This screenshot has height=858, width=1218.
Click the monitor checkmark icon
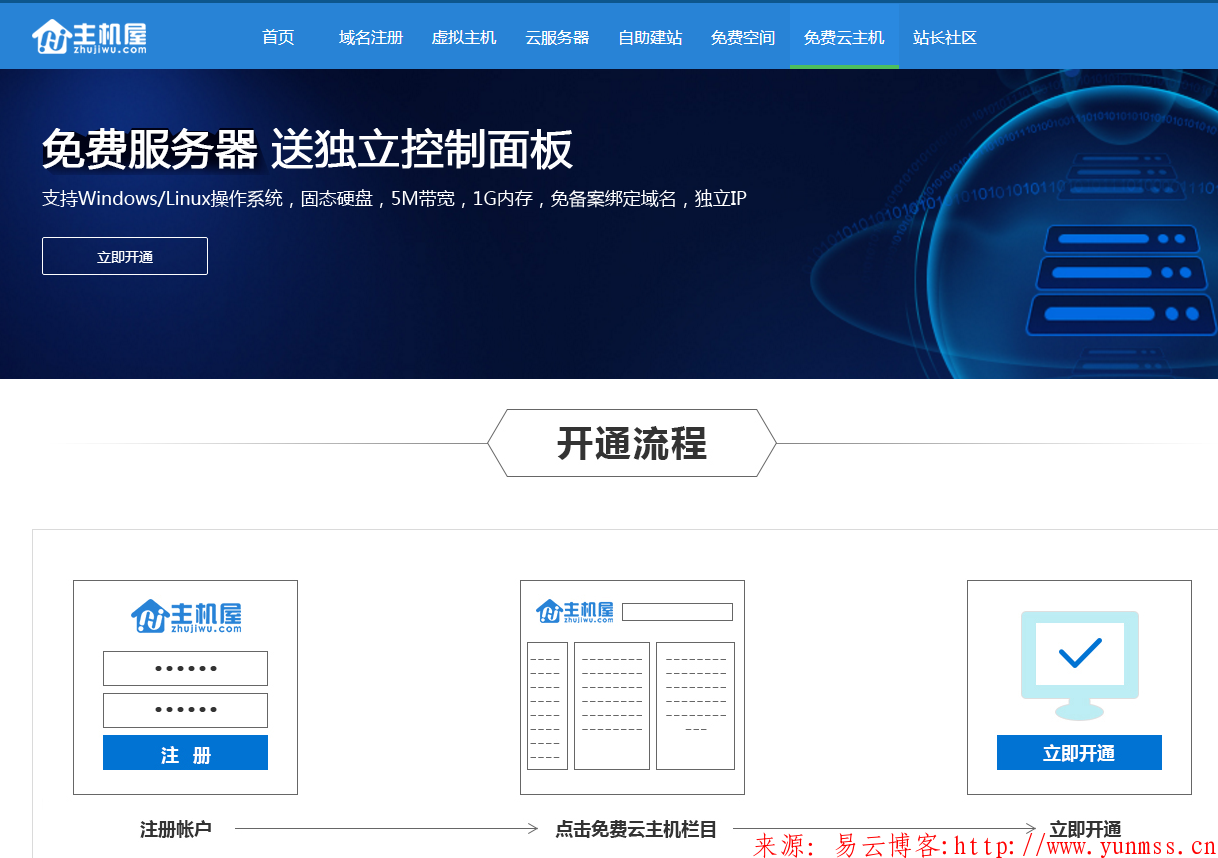(x=1079, y=660)
